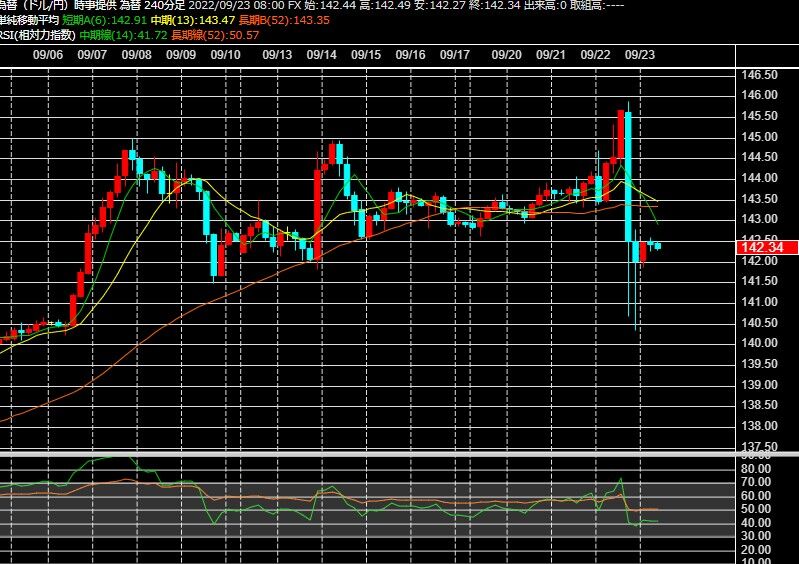Click the 139.00 price axis label
The height and width of the screenshot is (564, 799).
759,385
